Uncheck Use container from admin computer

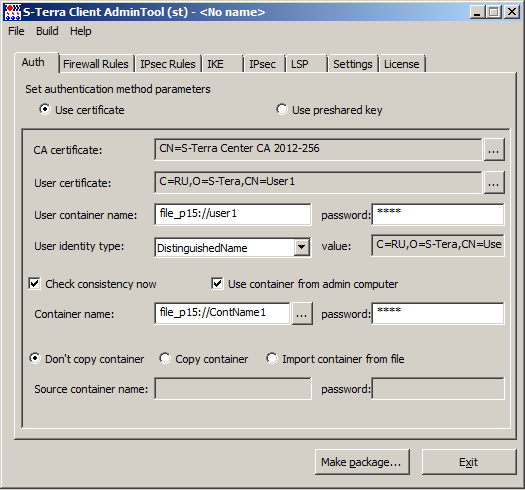tap(305, 284)
